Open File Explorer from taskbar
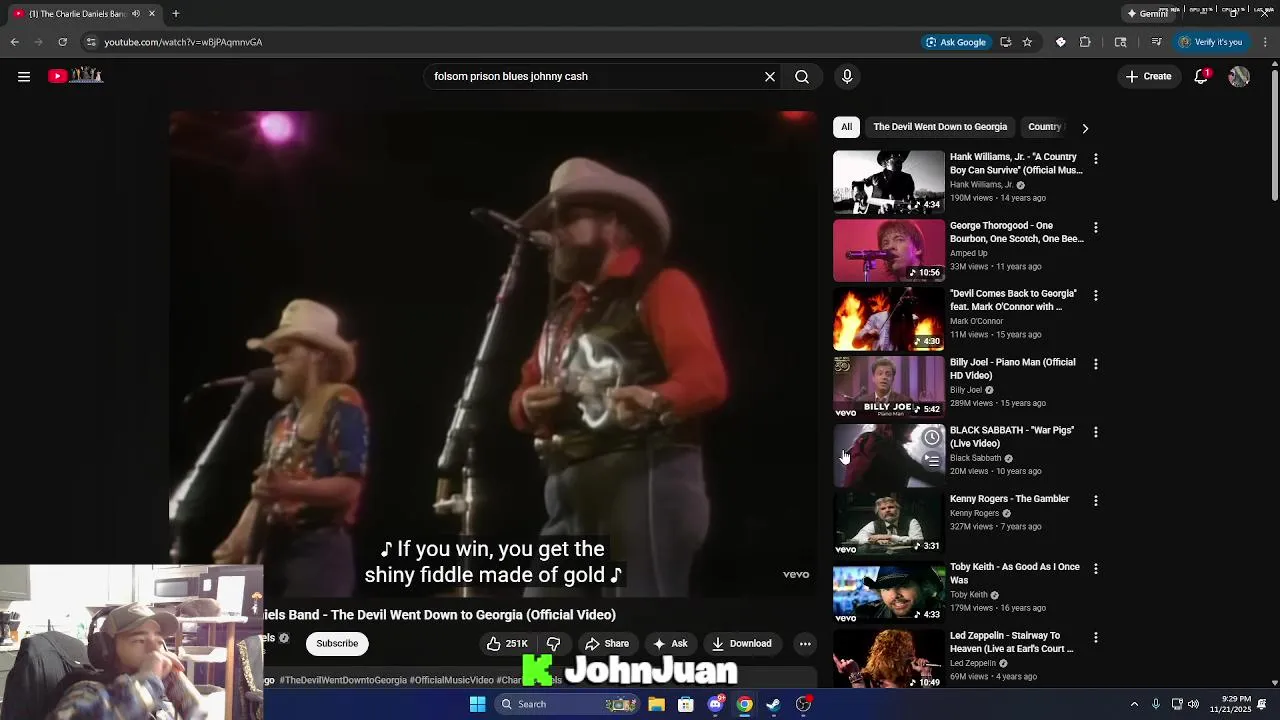Image resolution: width=1280 pixels, height=720 pixels. pyautogui.click(x=656, y=704)
